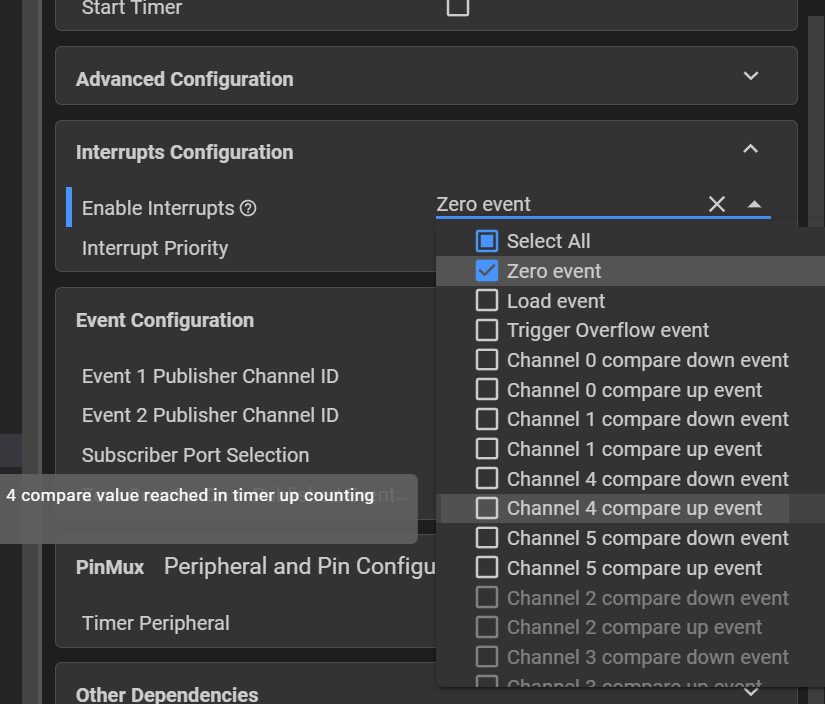This screenshot has height=704, width=825.
Task: Collapse the Interrupts Configuration section
Action: click(x=751, y=149)
